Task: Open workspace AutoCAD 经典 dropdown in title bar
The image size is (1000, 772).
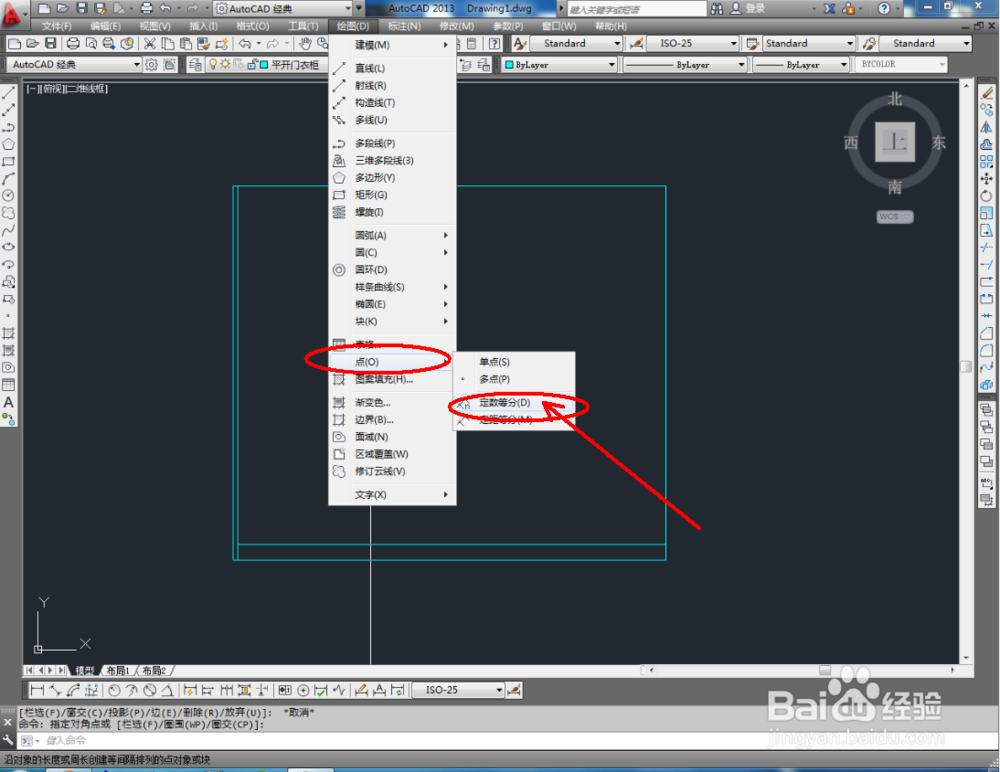Action: pyautogui.click(x=284, y=9)
